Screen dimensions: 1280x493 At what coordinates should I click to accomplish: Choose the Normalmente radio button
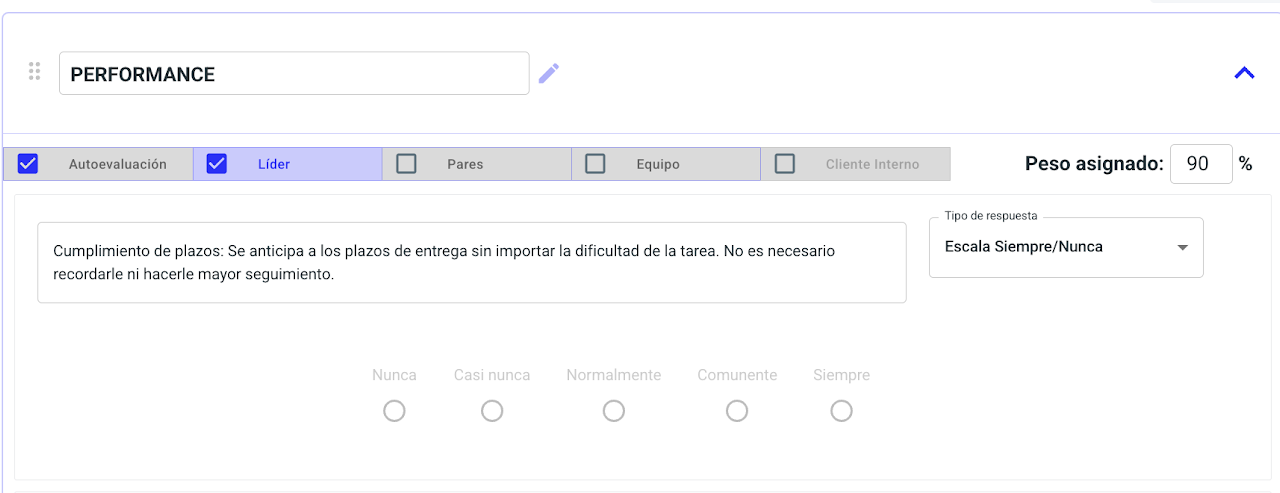[614, 411]
